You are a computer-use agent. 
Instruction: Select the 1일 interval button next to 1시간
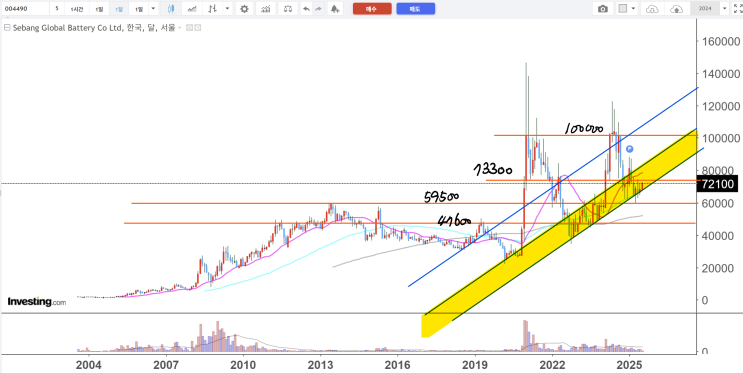pyautogui.click(x=99, y=9)
